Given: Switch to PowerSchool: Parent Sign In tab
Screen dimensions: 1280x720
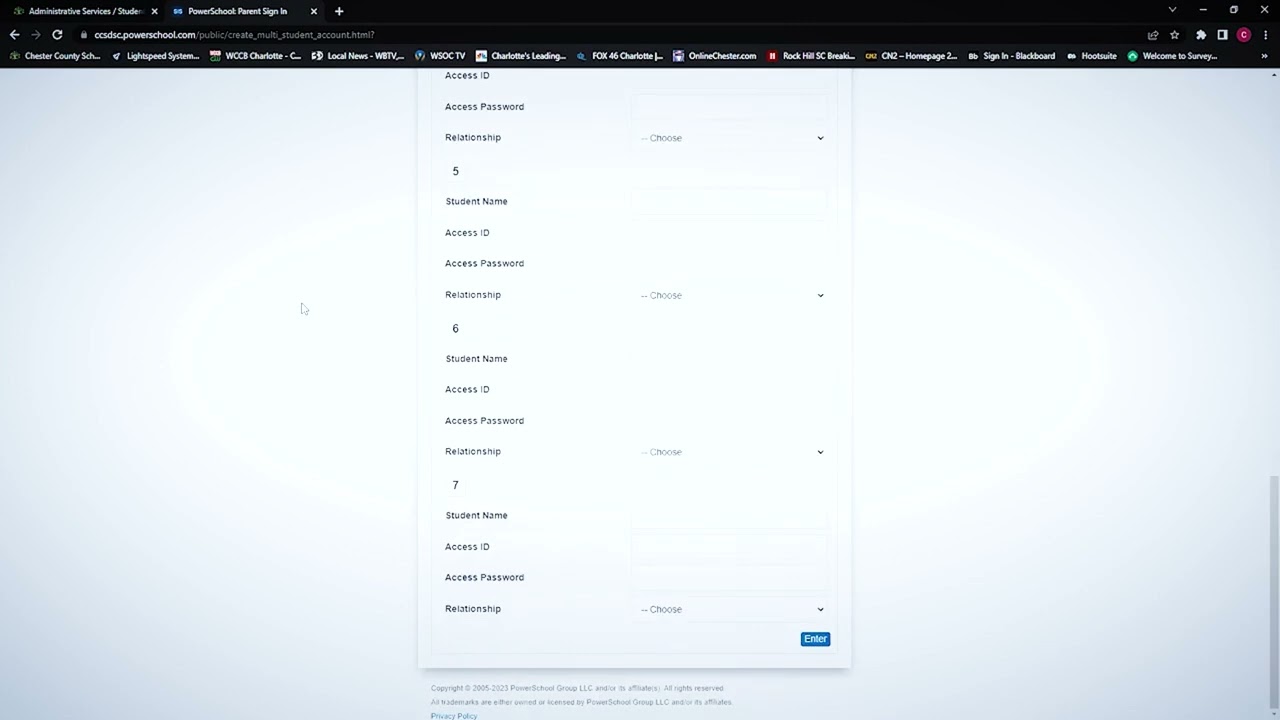Looking at the screenshot, I should click(x=244, y=11).
